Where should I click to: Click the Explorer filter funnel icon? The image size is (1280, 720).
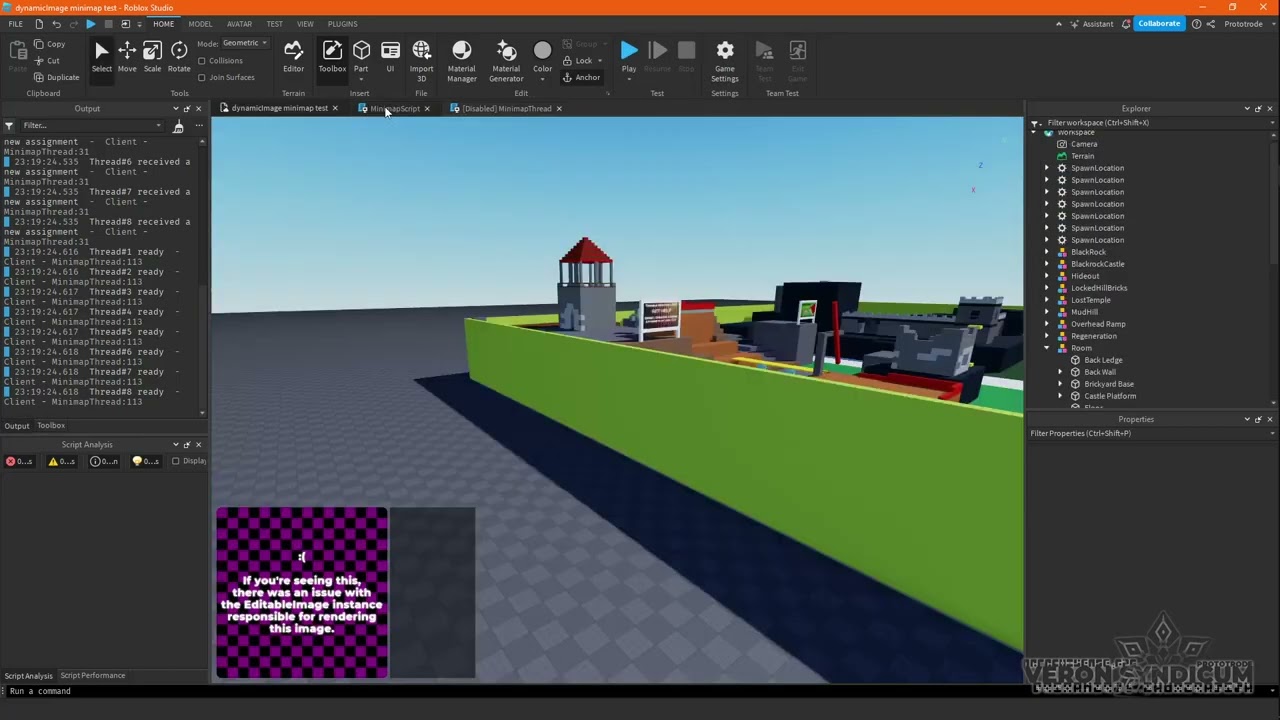1036,123
